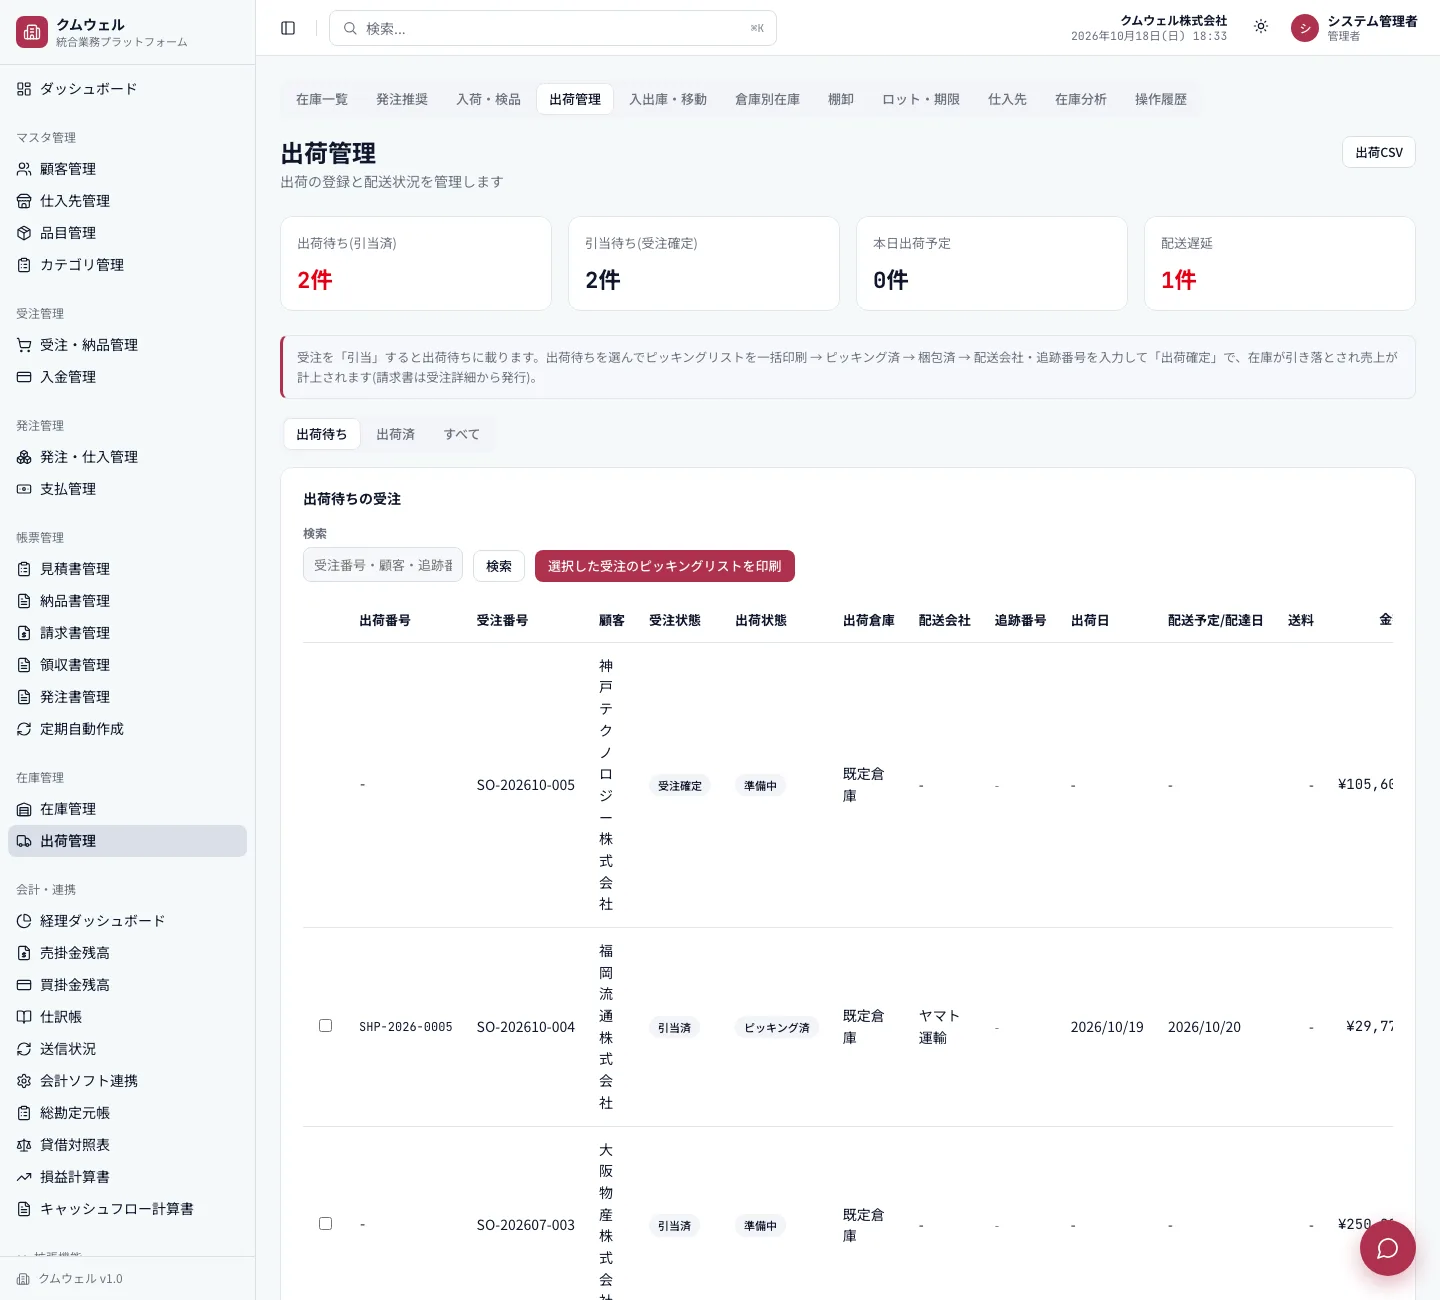This screenshot has width=1440, height=1300.
Task: Select the checkbox for SHP-2026-0005 row
Action: point(325,1026)
